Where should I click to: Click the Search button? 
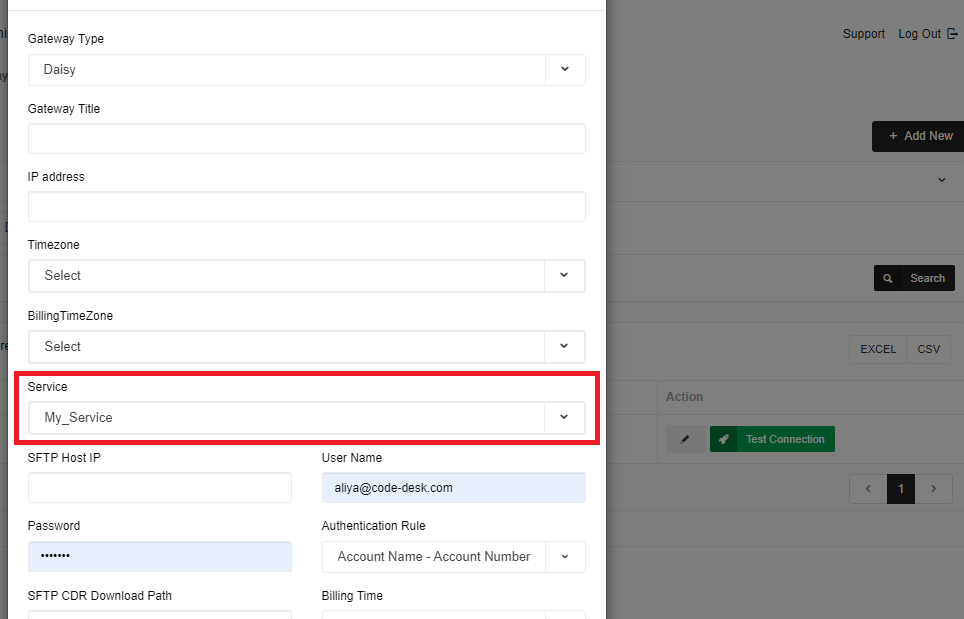[x=914, y=278]
